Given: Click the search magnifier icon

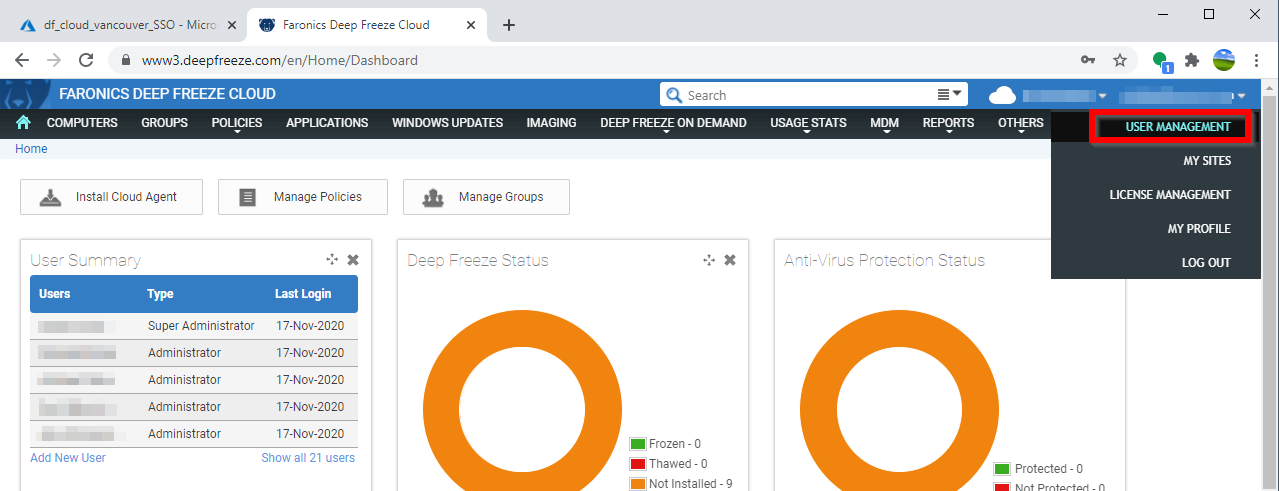Looking at the screenshot, I should pos(674,95).
